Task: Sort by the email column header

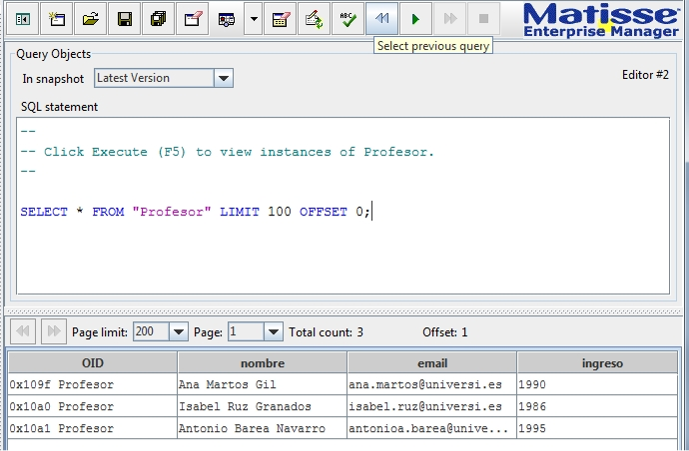Action: pyautogui.click(x=432, y=363)
